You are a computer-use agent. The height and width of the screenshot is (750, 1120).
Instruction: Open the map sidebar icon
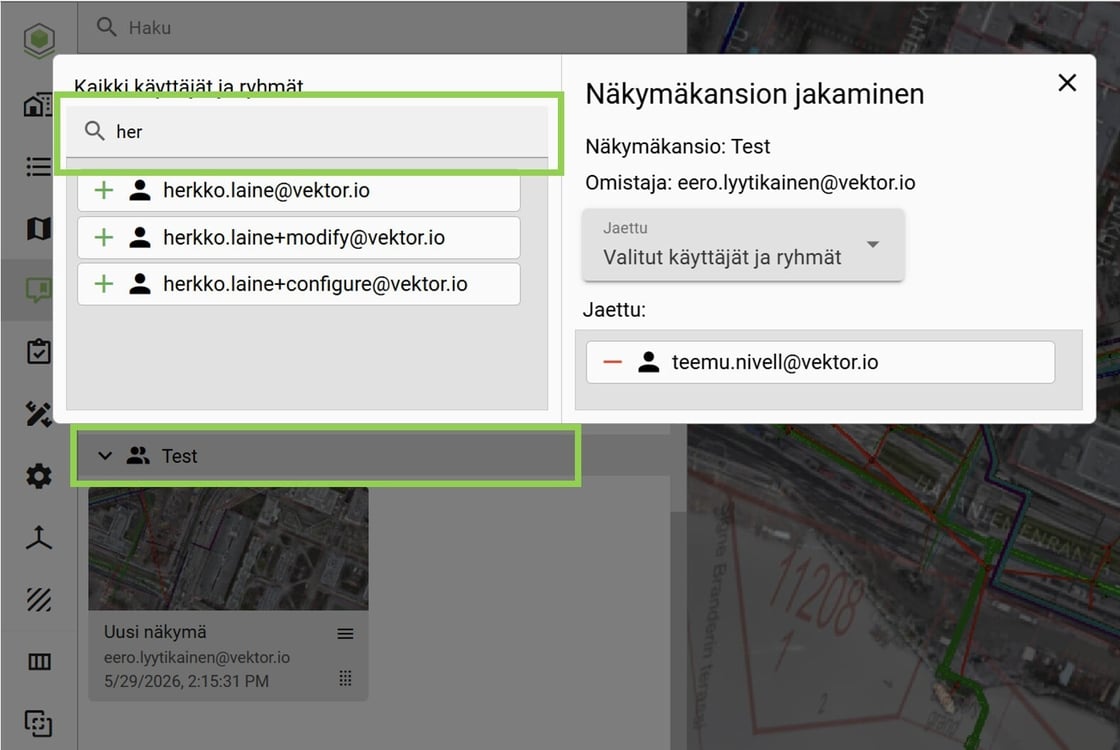pyautogui.click(x=39, y=229)
